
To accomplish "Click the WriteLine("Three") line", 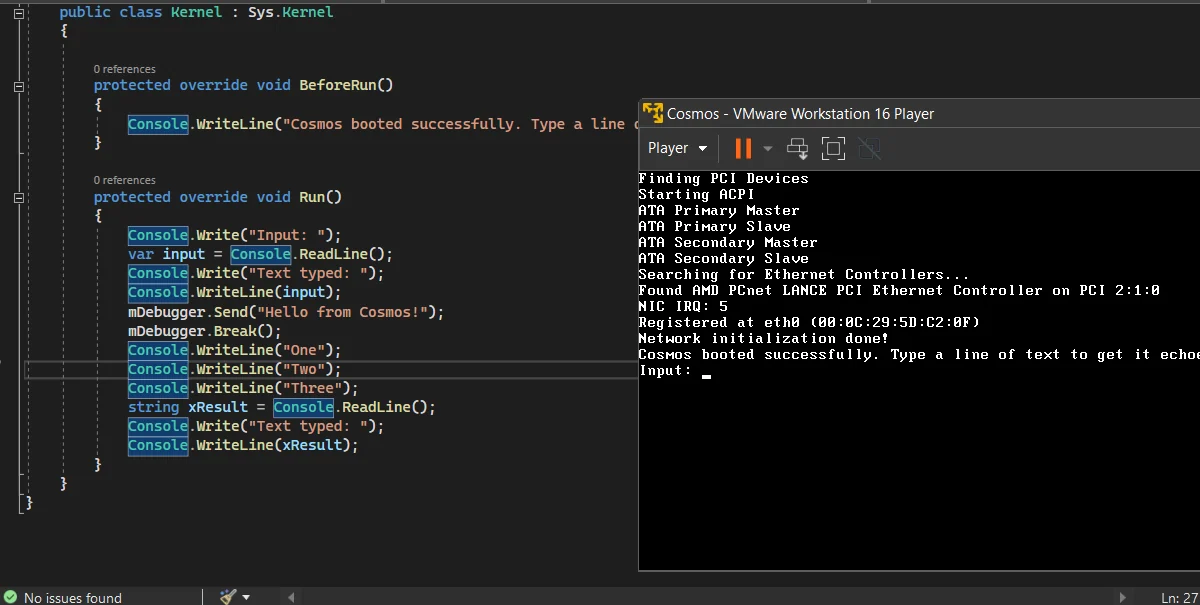I will [x=243, y=388].
